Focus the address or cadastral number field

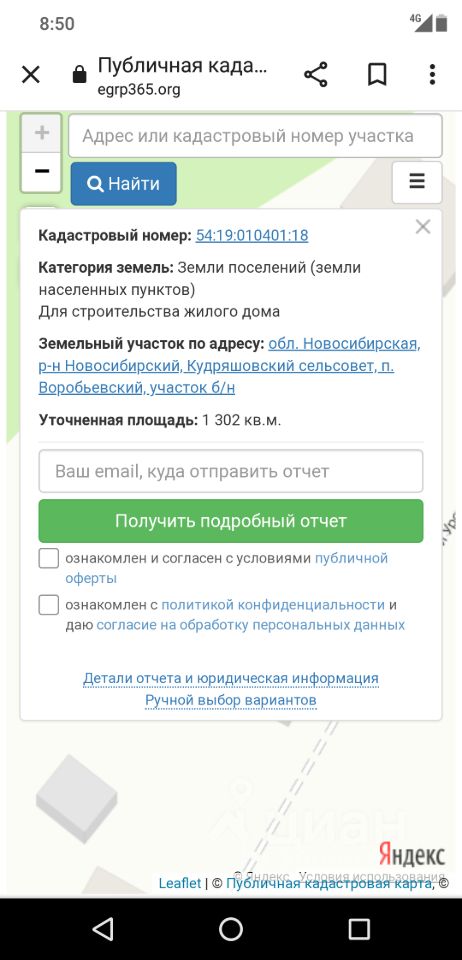tap(255, 136)
